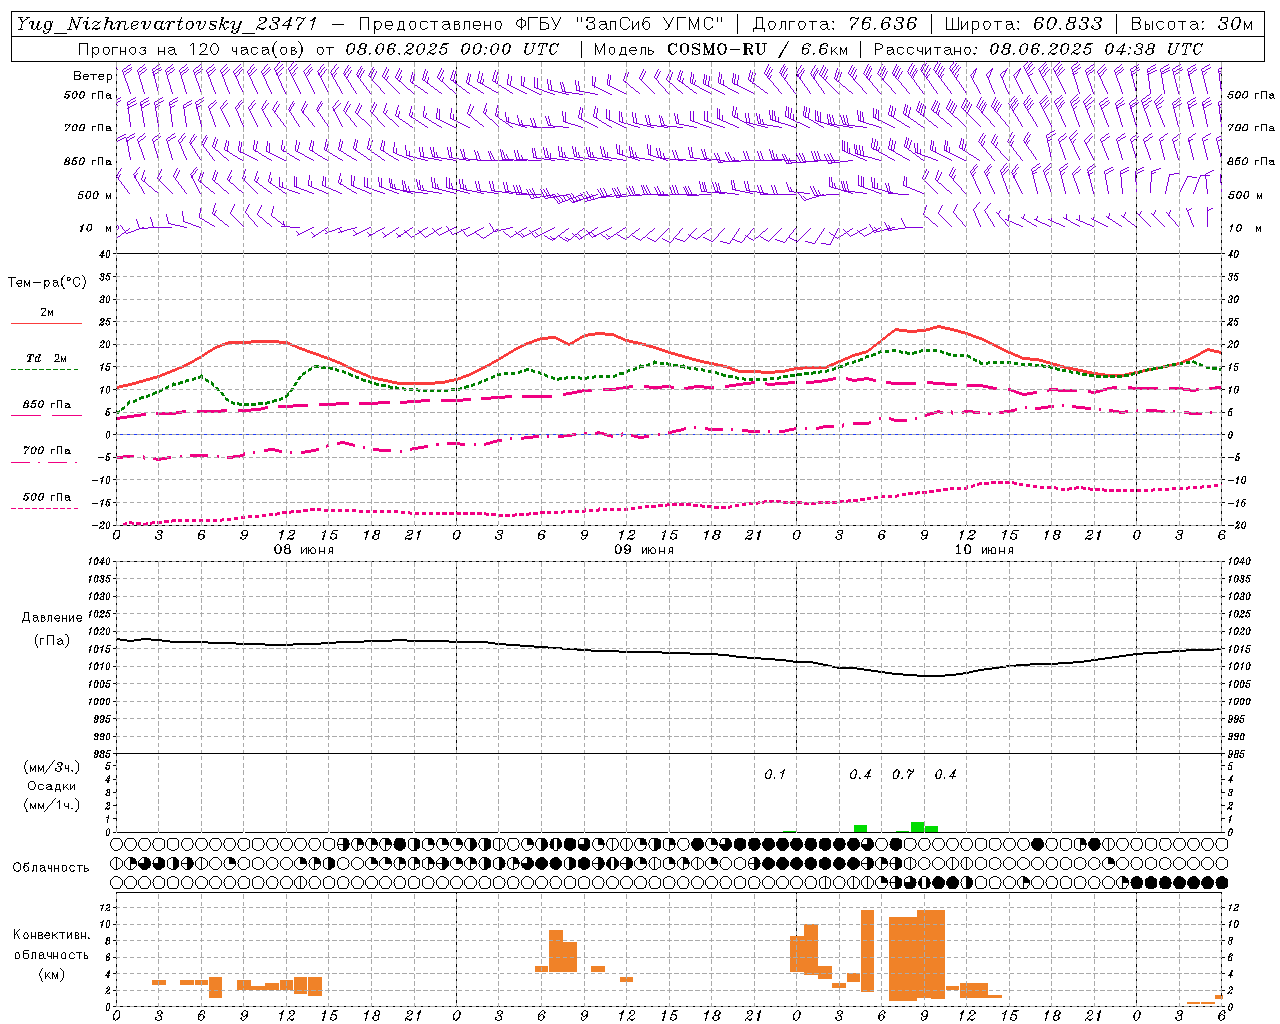Viewport: 1280px width, 1024px height.
Task: Click the "10 июня" date label
Action: click(984, 550)
